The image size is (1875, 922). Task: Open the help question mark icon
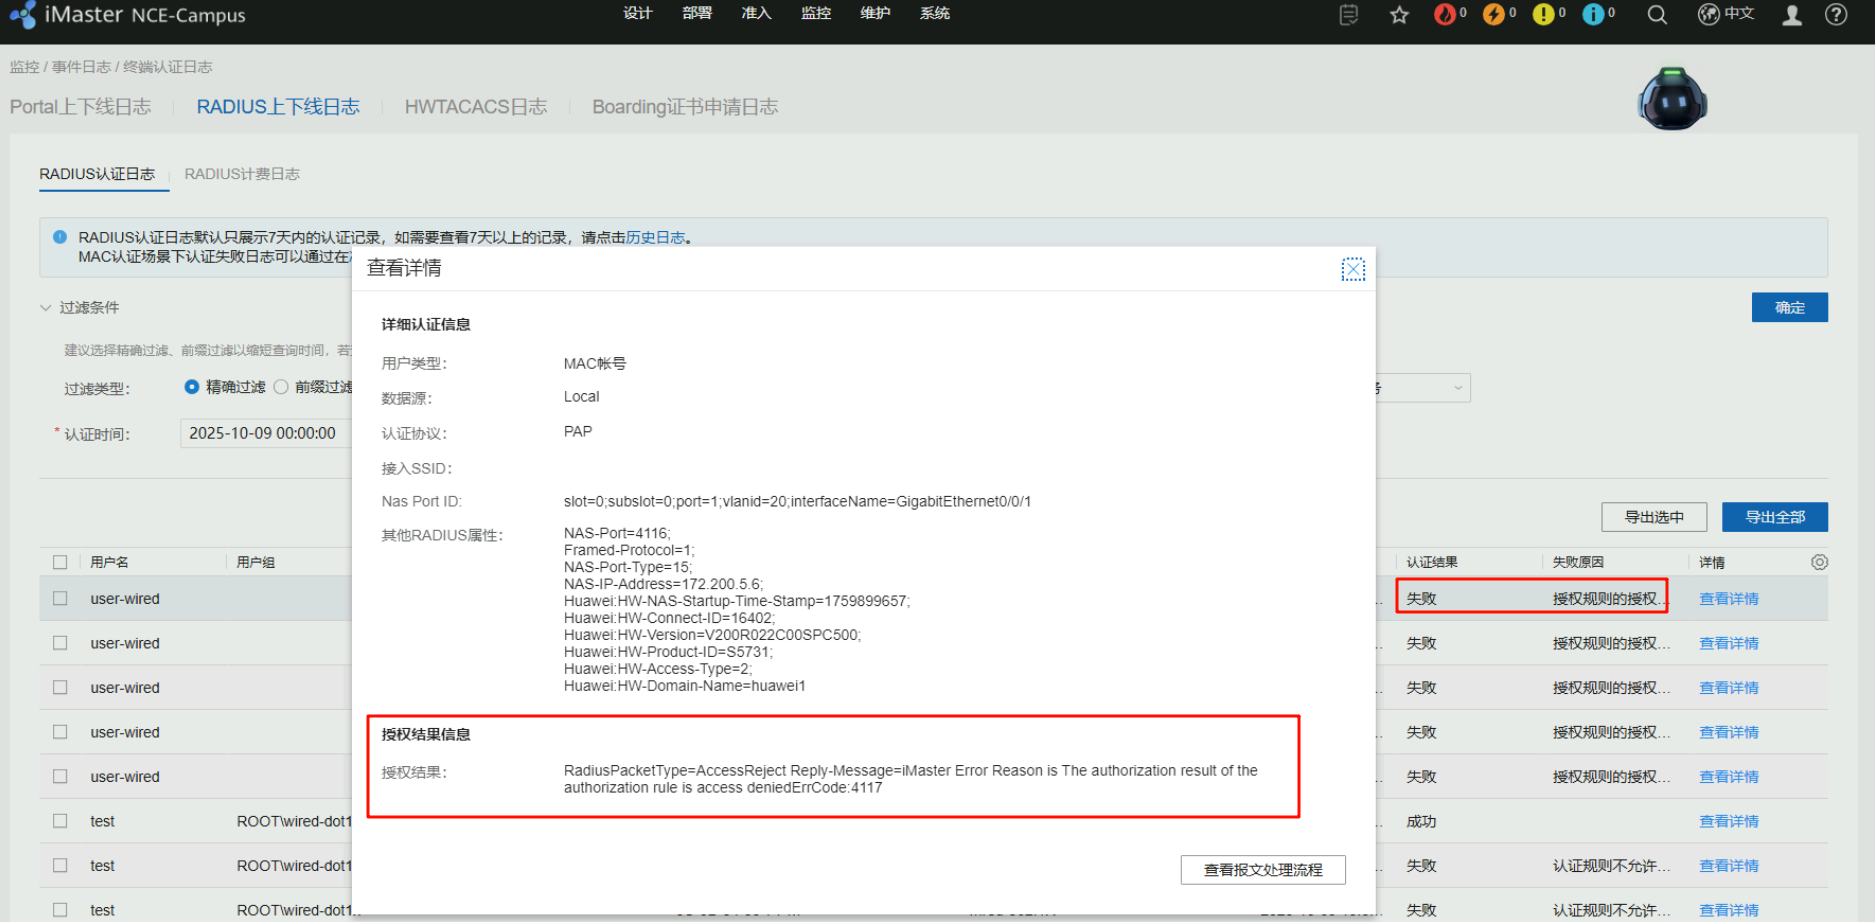1836,15
